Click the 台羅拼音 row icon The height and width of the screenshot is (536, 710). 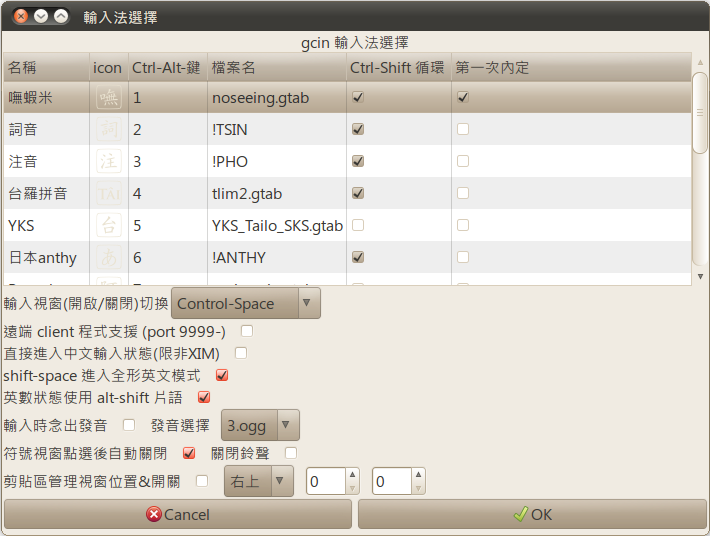(108, 194)
